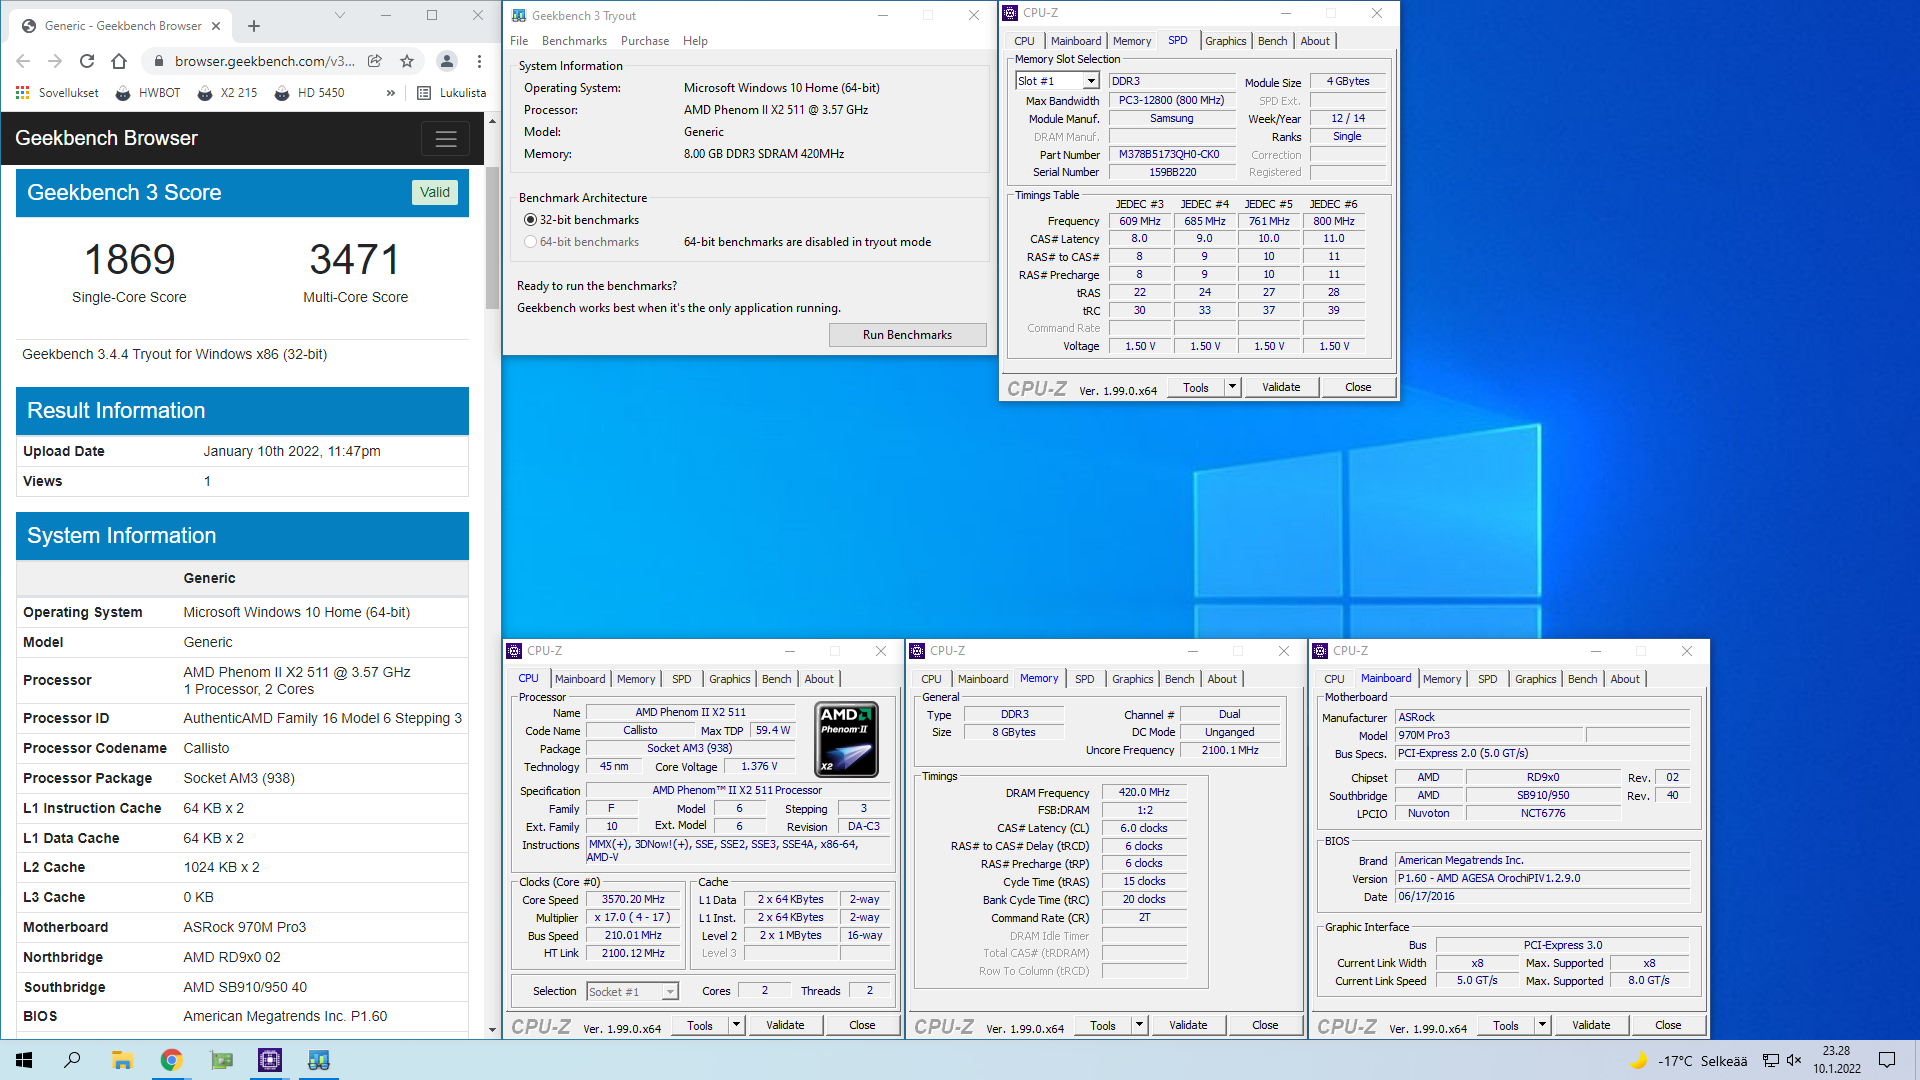Open the notification center icon
The width and height of the screenshot is (1920, 1080).
coord(1887,1060)
